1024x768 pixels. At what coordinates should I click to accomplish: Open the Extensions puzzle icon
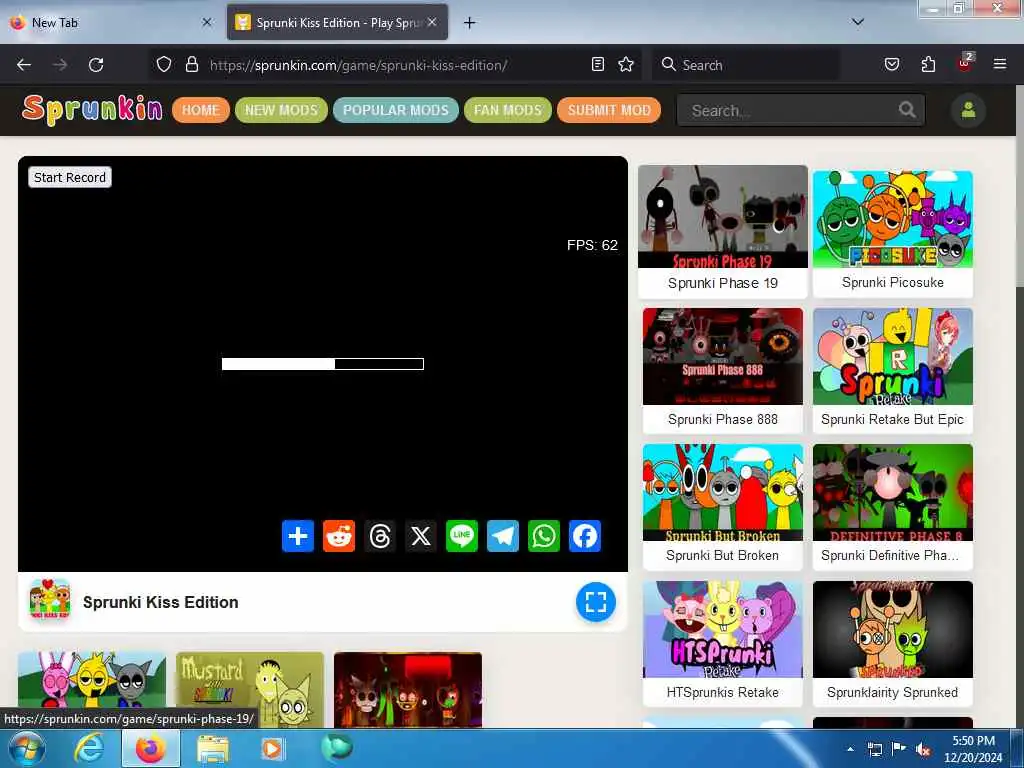pyautogui.click(x=928, y=64)
